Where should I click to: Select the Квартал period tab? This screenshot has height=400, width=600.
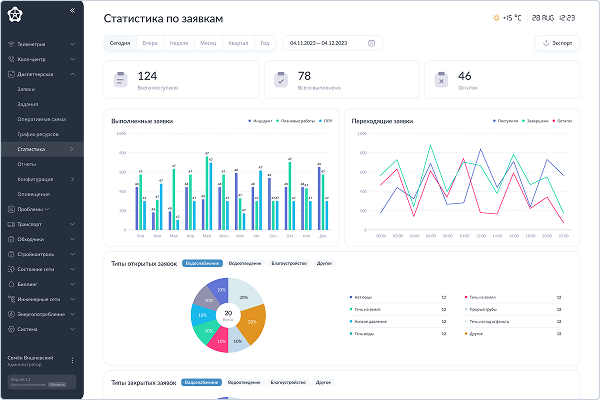pos(238,43)
